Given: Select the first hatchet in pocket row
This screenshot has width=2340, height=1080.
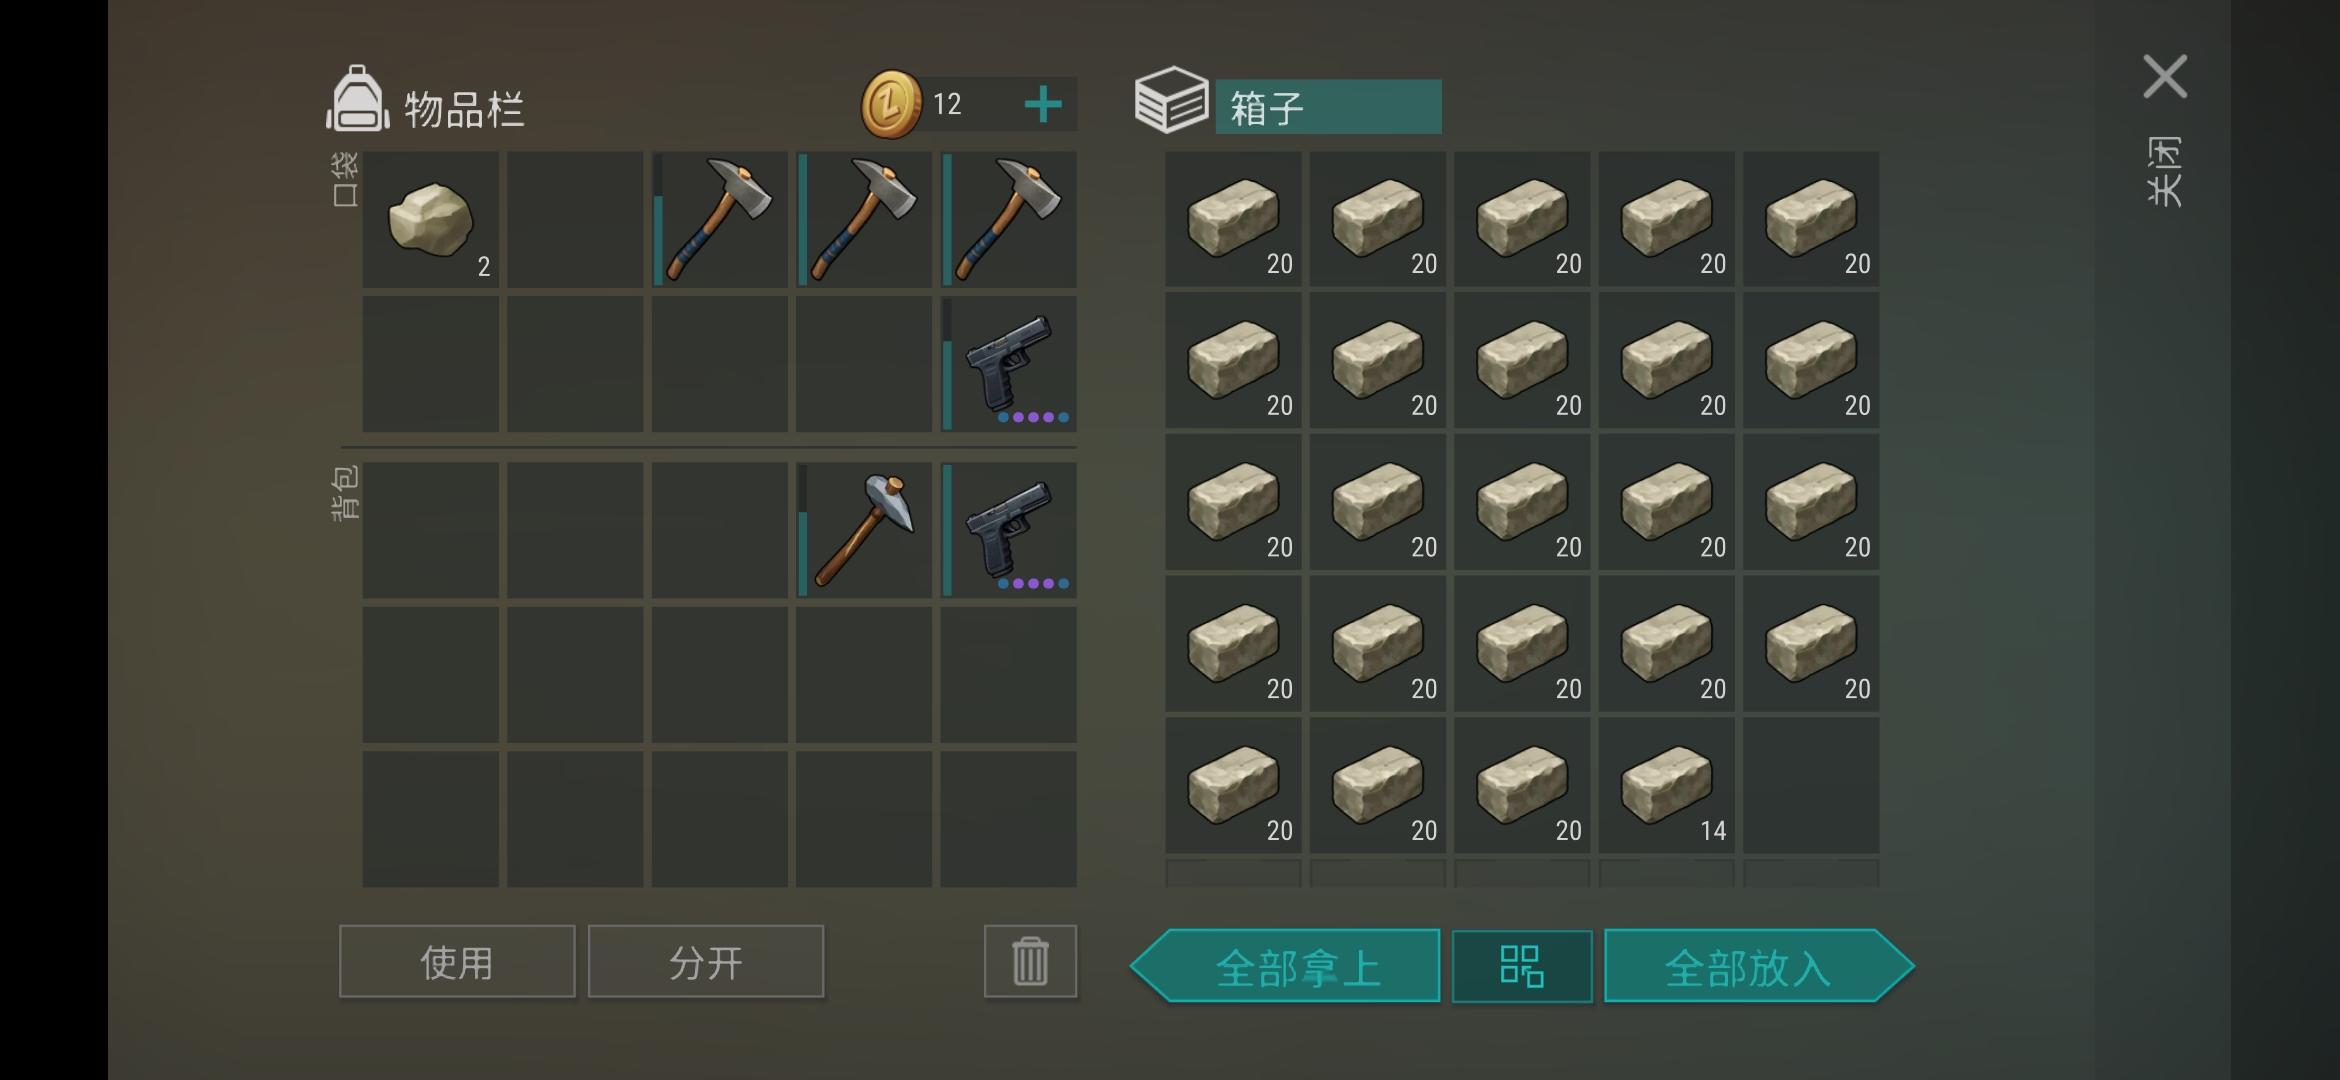Looking at the screenshot, I should click(x=719, y=220).
